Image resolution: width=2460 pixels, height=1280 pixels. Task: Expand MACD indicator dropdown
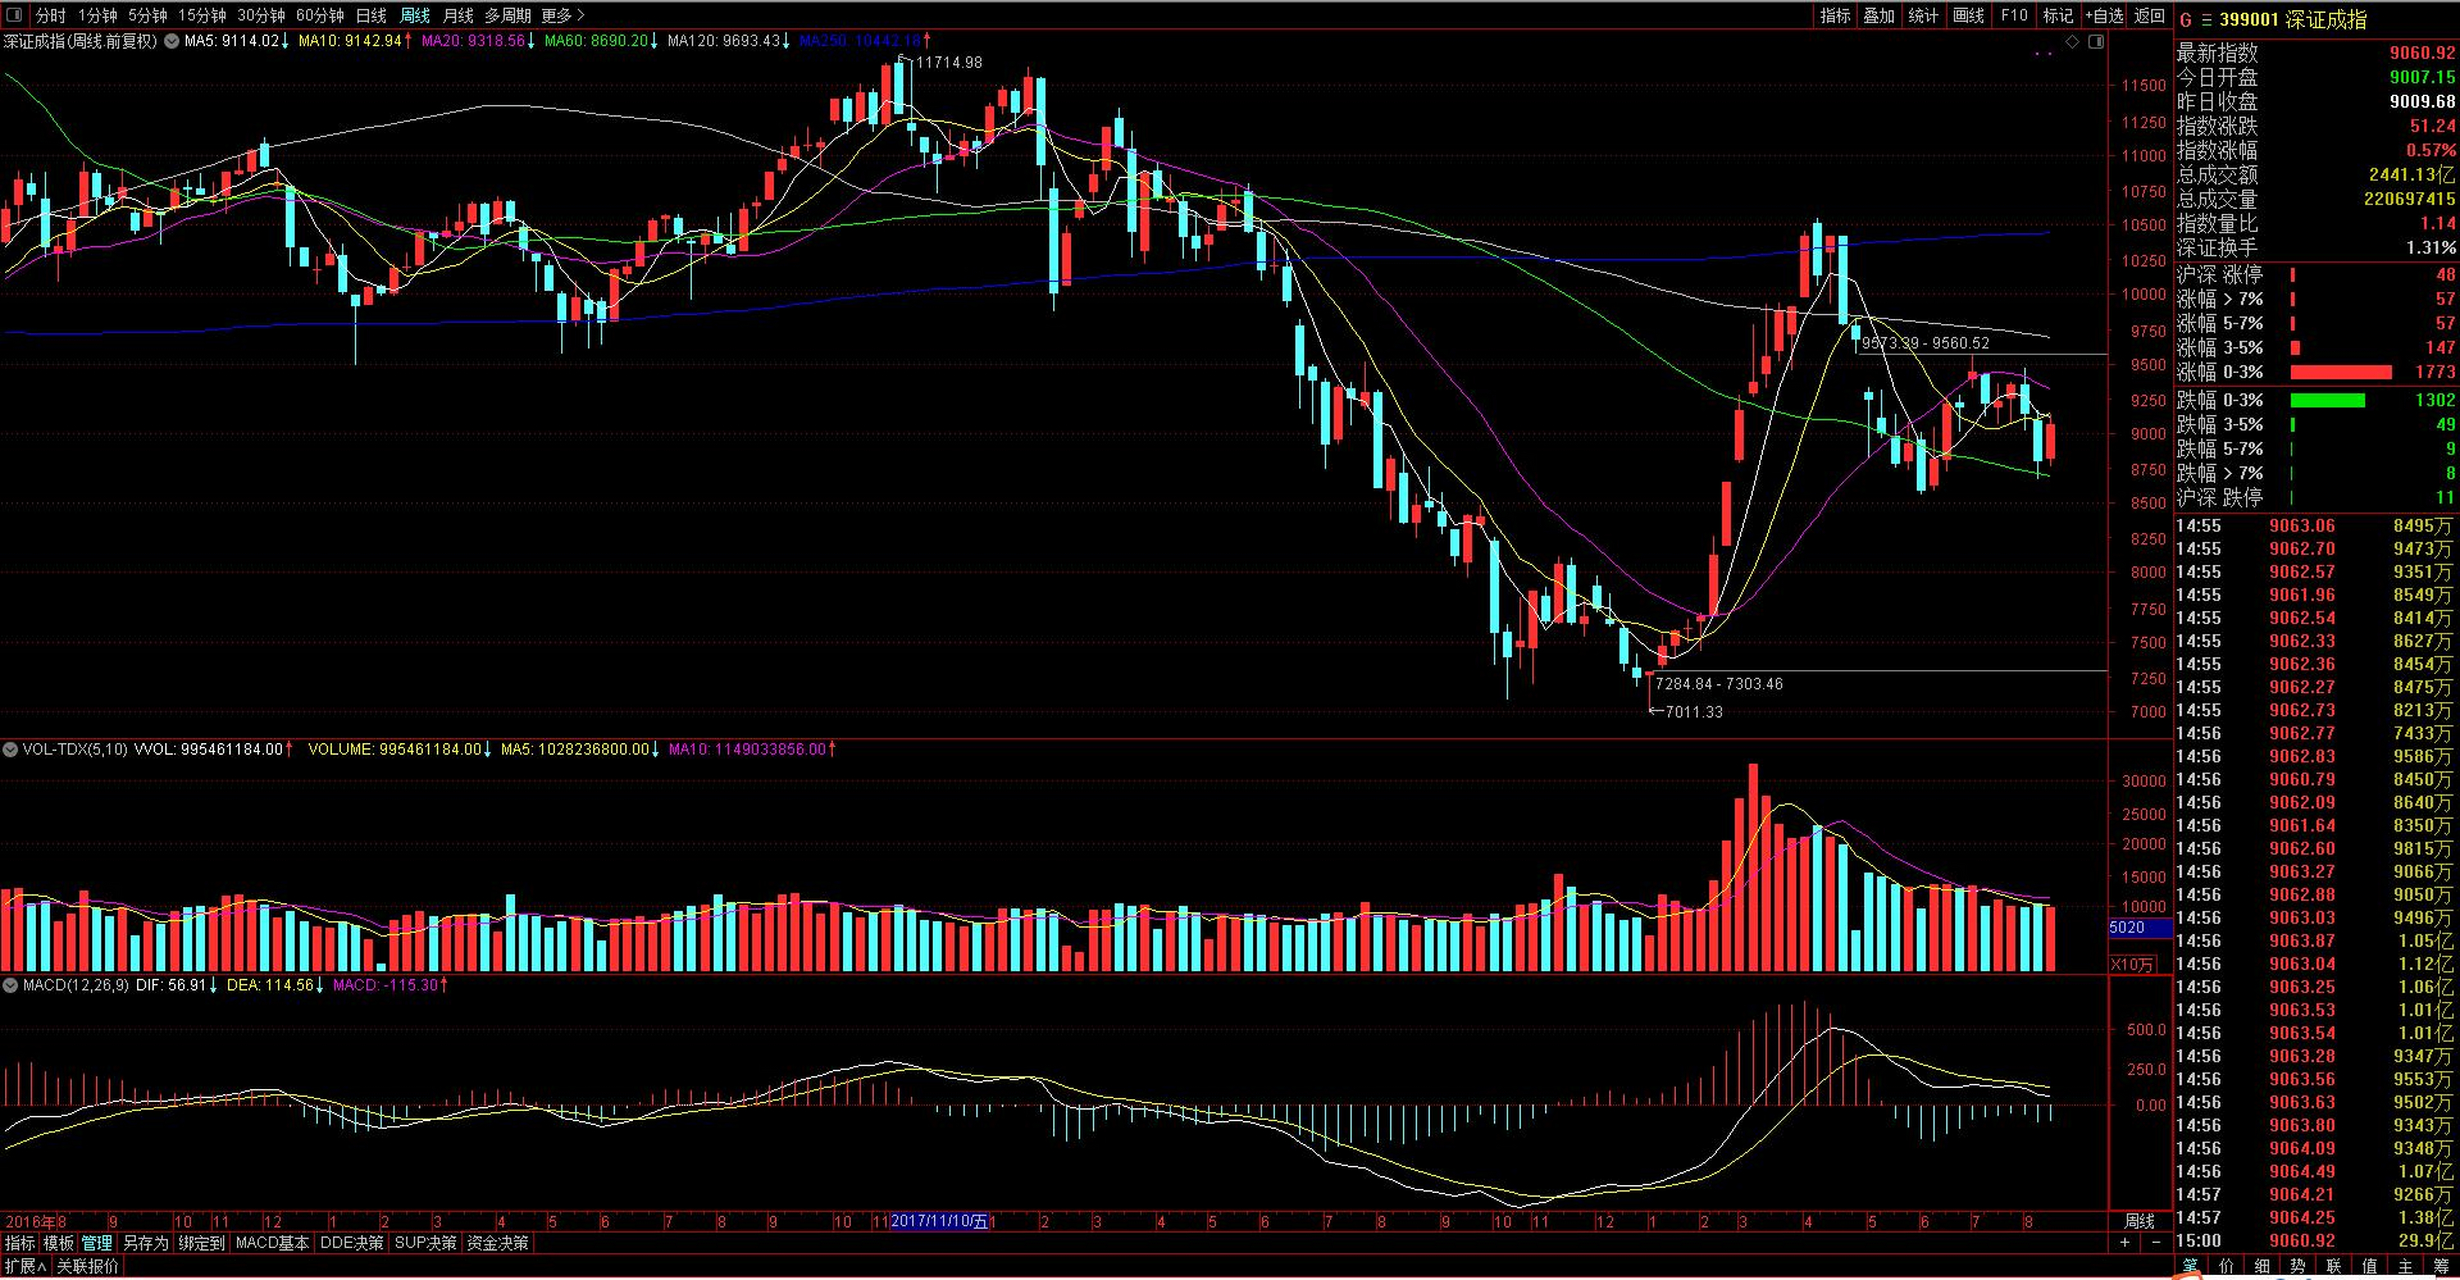coord(10,985)
